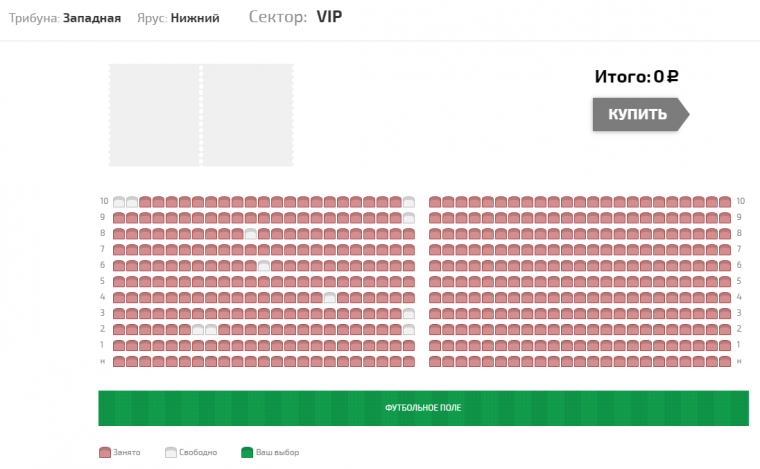The width and height of the screenshot is (760, 469).
Task: Choose the second free seat from left in row 2
Action: pyautogui.click(x=211, y=329)
